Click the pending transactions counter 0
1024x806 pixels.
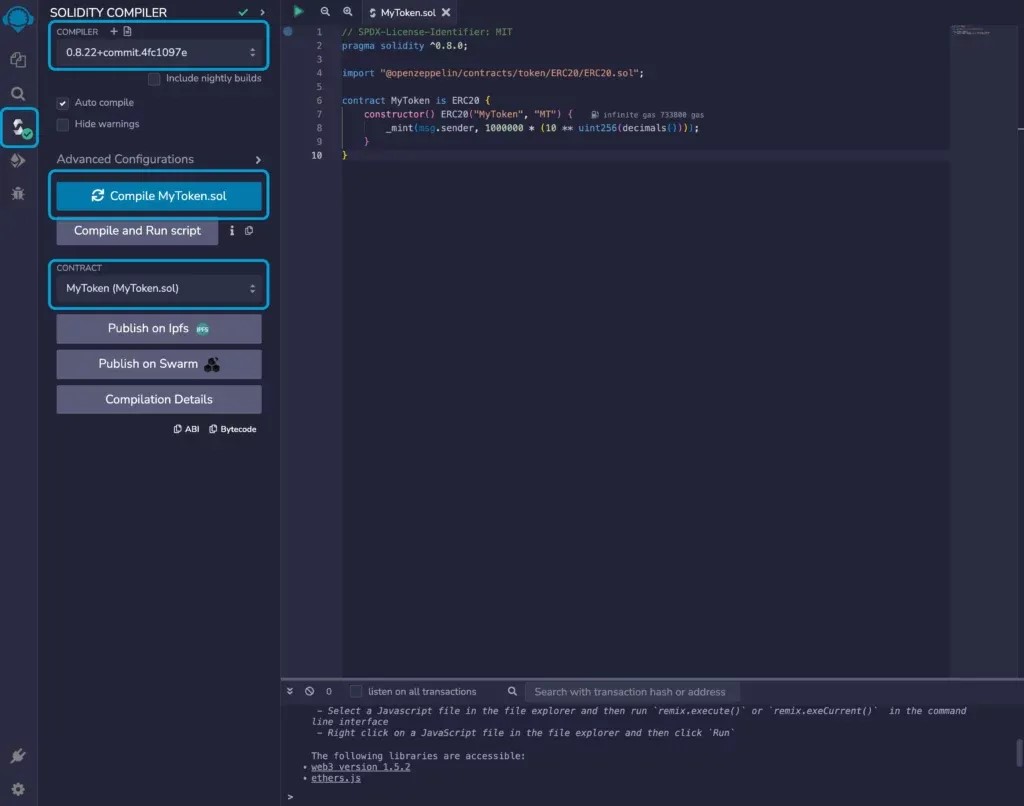(x=328, y=691)
